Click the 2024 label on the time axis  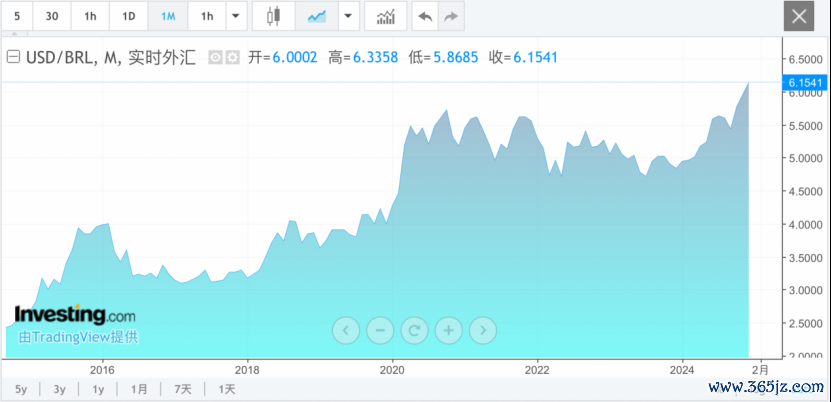(x=683, y=368)
